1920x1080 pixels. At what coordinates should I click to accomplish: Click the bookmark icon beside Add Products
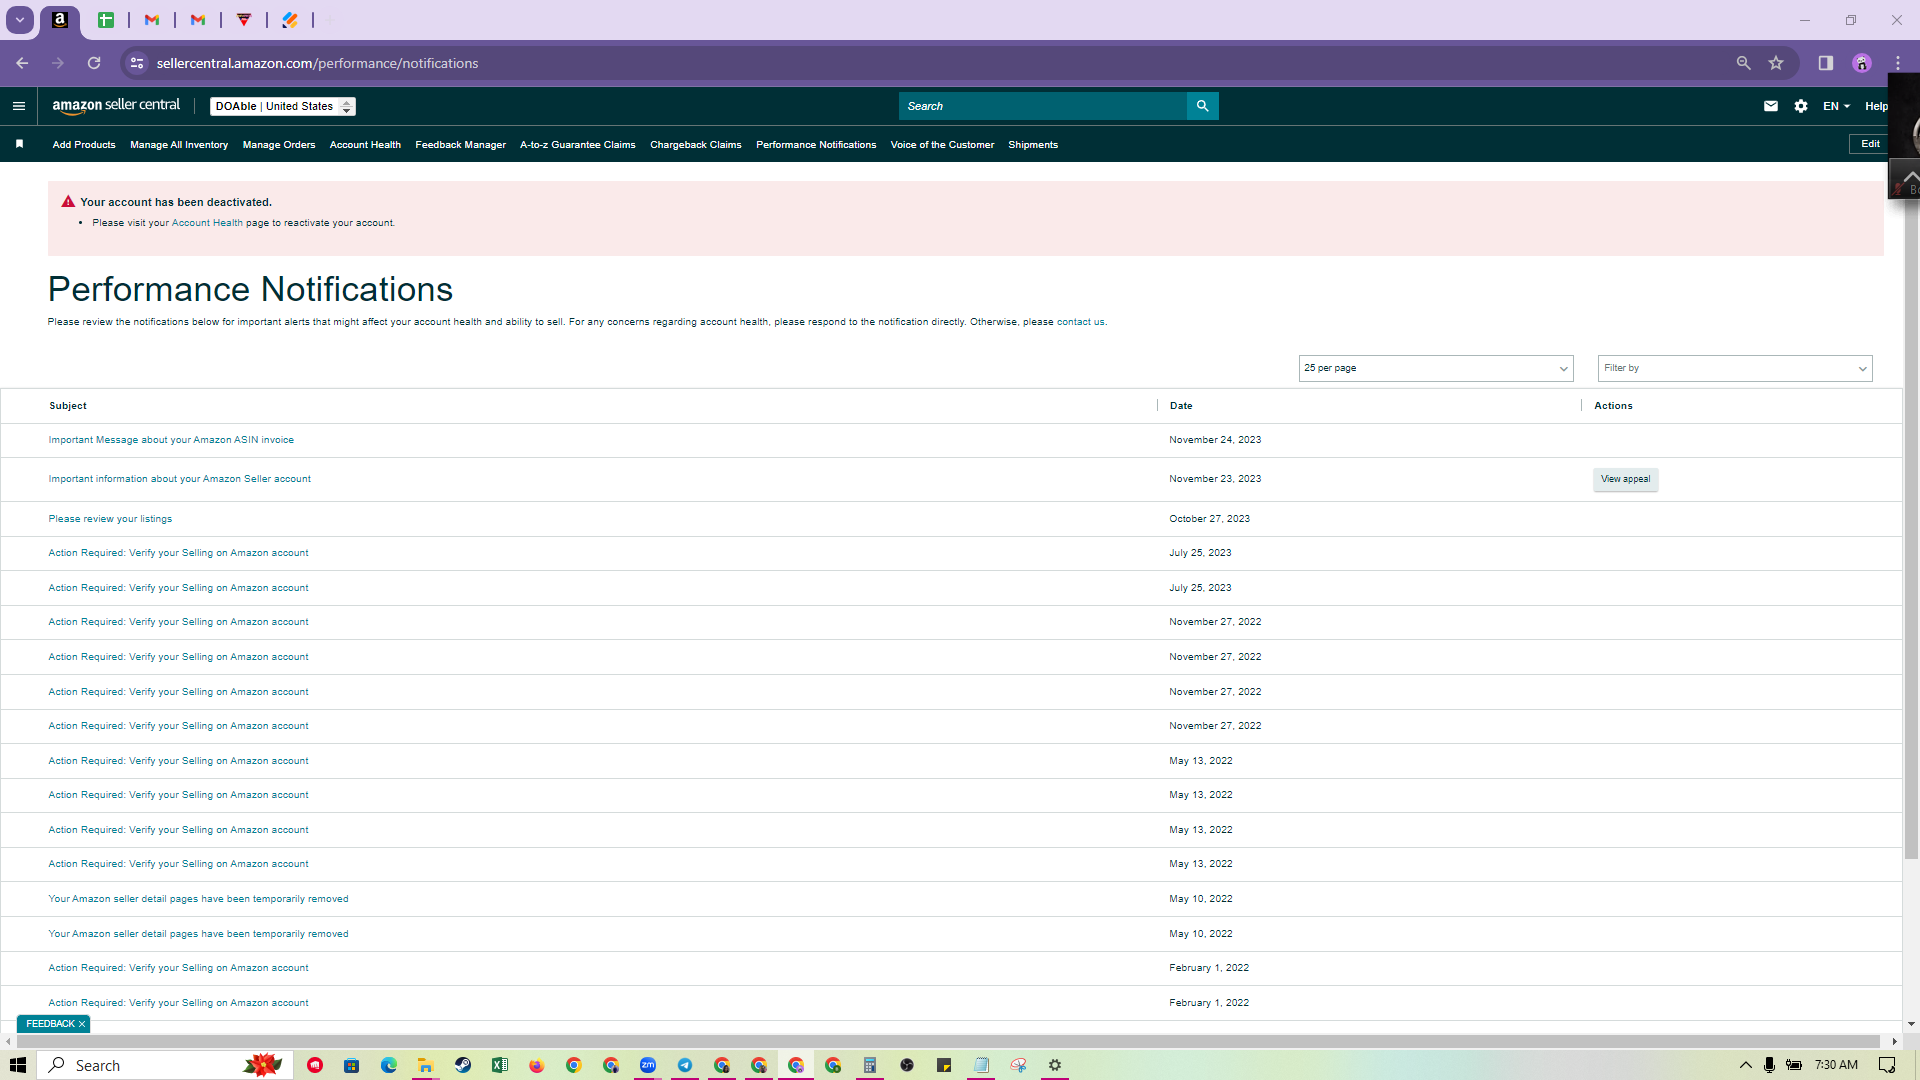[x=19, y=144]
